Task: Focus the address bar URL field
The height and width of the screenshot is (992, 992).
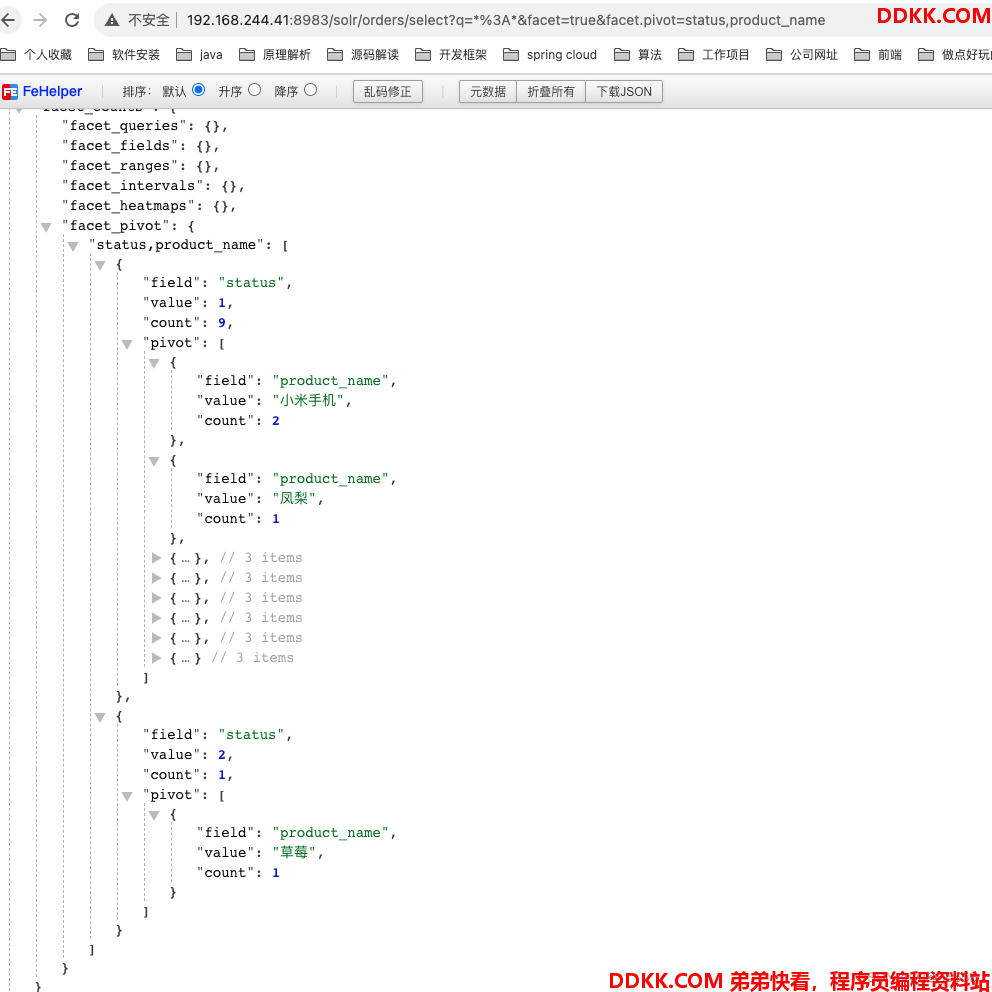Action: click(505, 20)
